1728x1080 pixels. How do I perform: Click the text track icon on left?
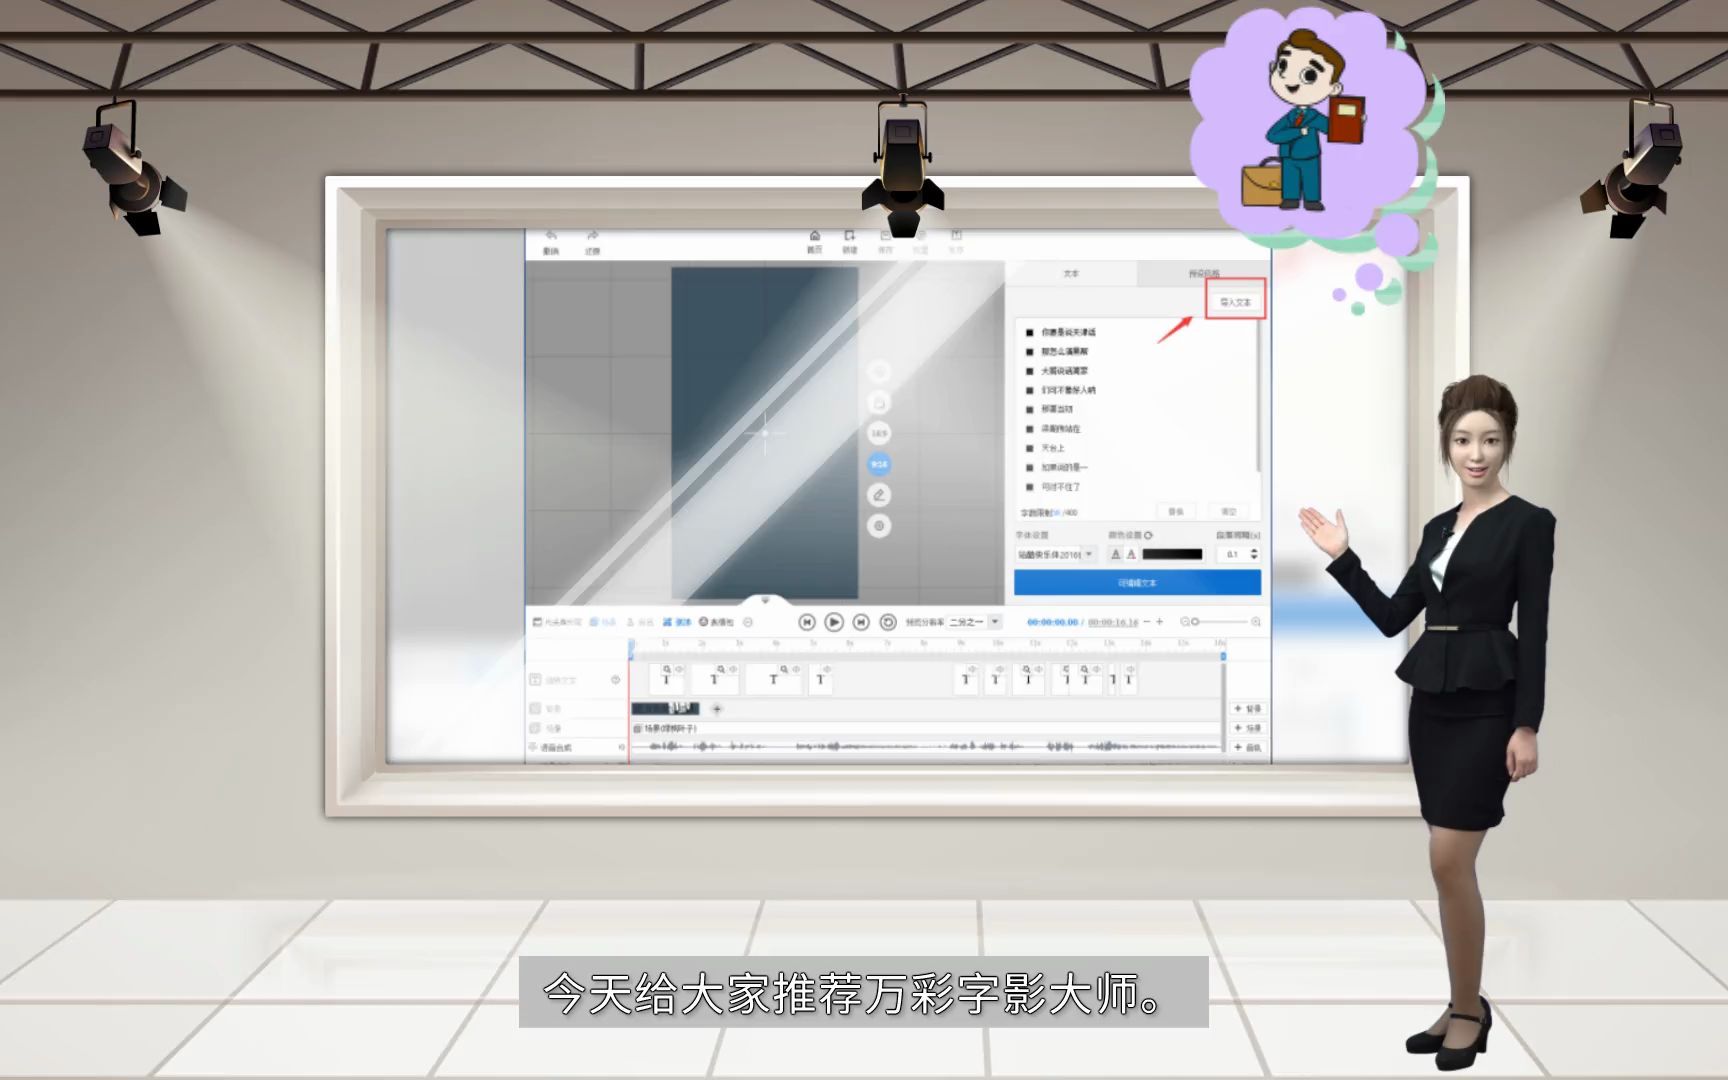[535, 680]
